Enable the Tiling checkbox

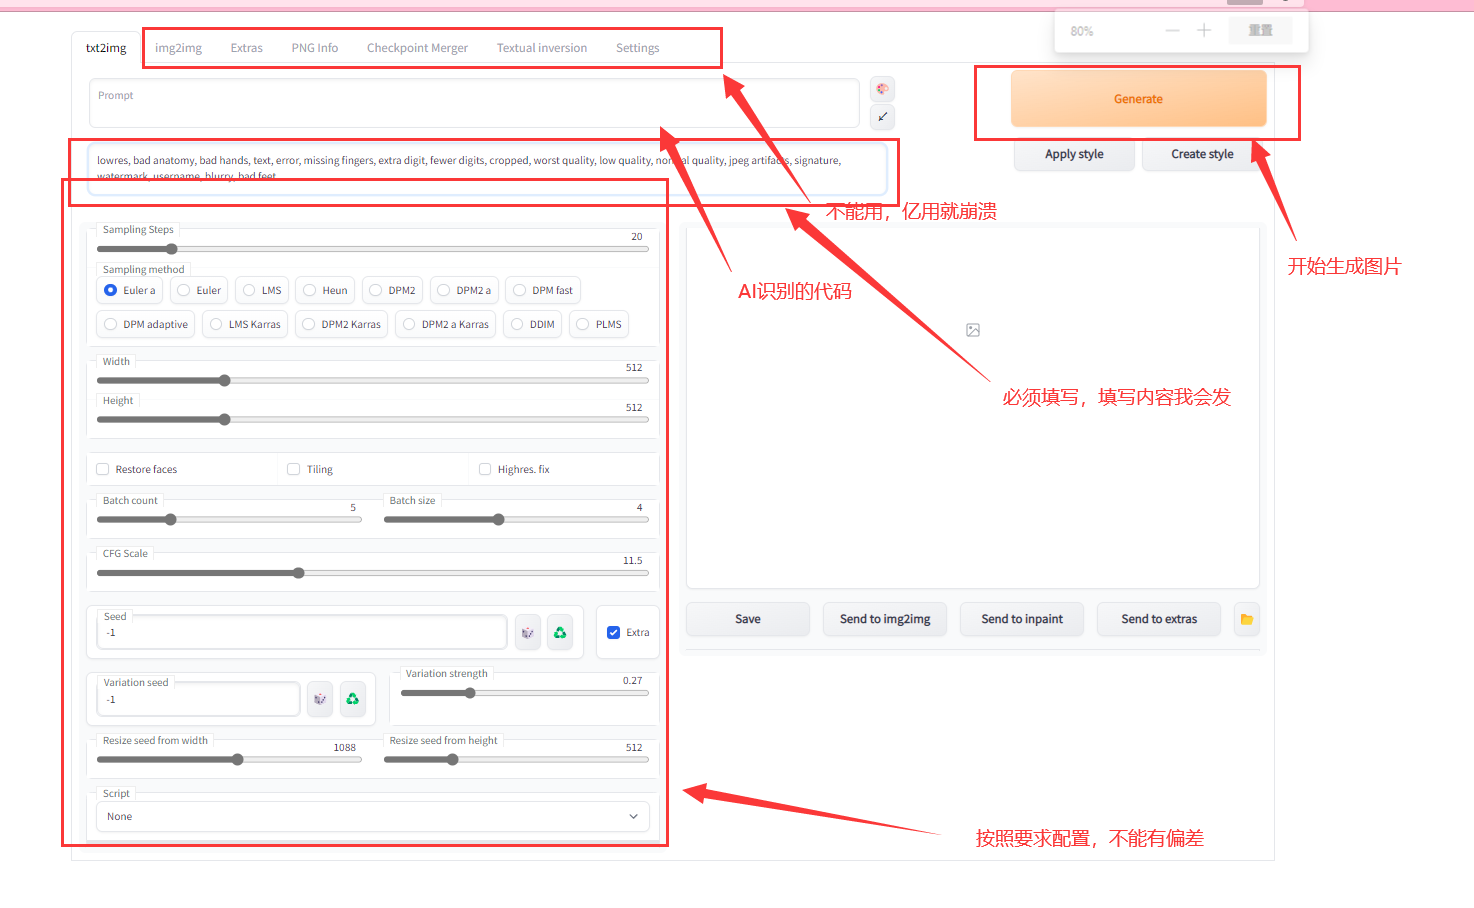(x=293, y=469)
